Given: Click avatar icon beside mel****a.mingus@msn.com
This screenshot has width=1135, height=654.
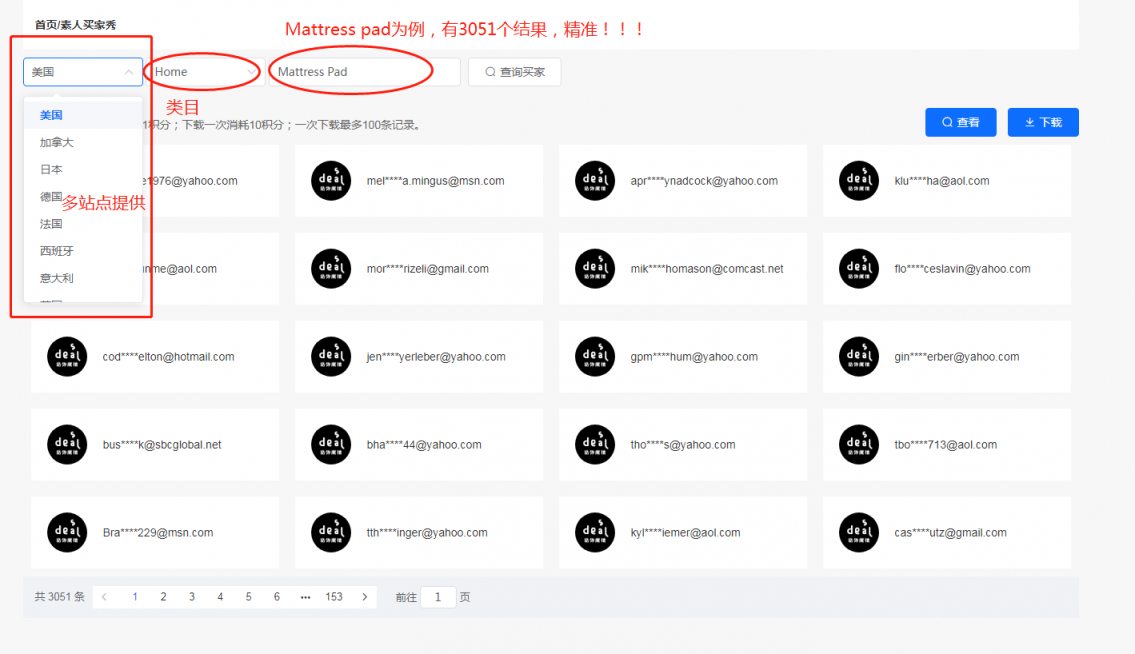Looking at the screenshot, I should tap(331, 181).
